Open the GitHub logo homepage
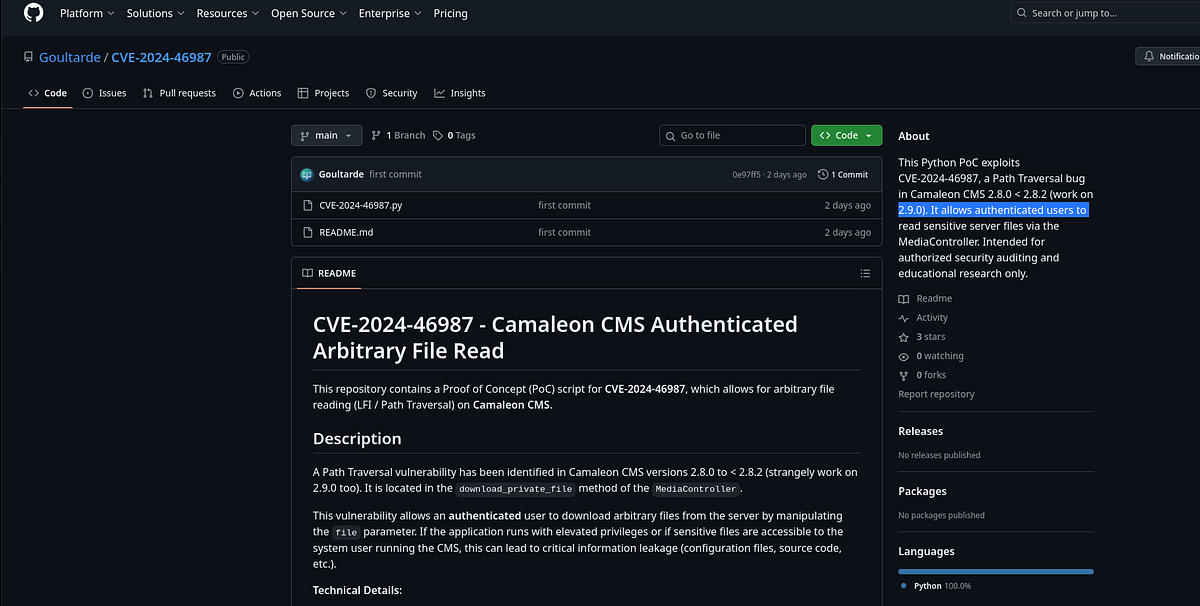The width and height of the screenshot is (1200, 606). [x=33, y=12]
